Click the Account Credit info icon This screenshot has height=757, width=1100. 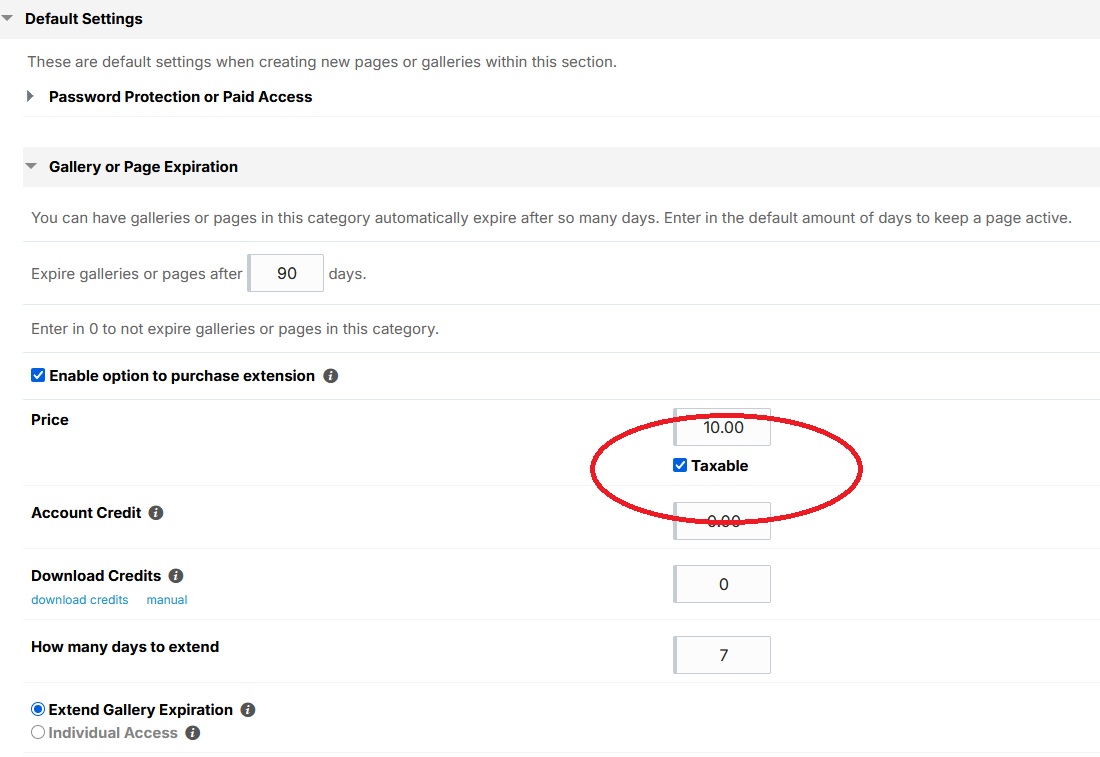pos(156,513)
